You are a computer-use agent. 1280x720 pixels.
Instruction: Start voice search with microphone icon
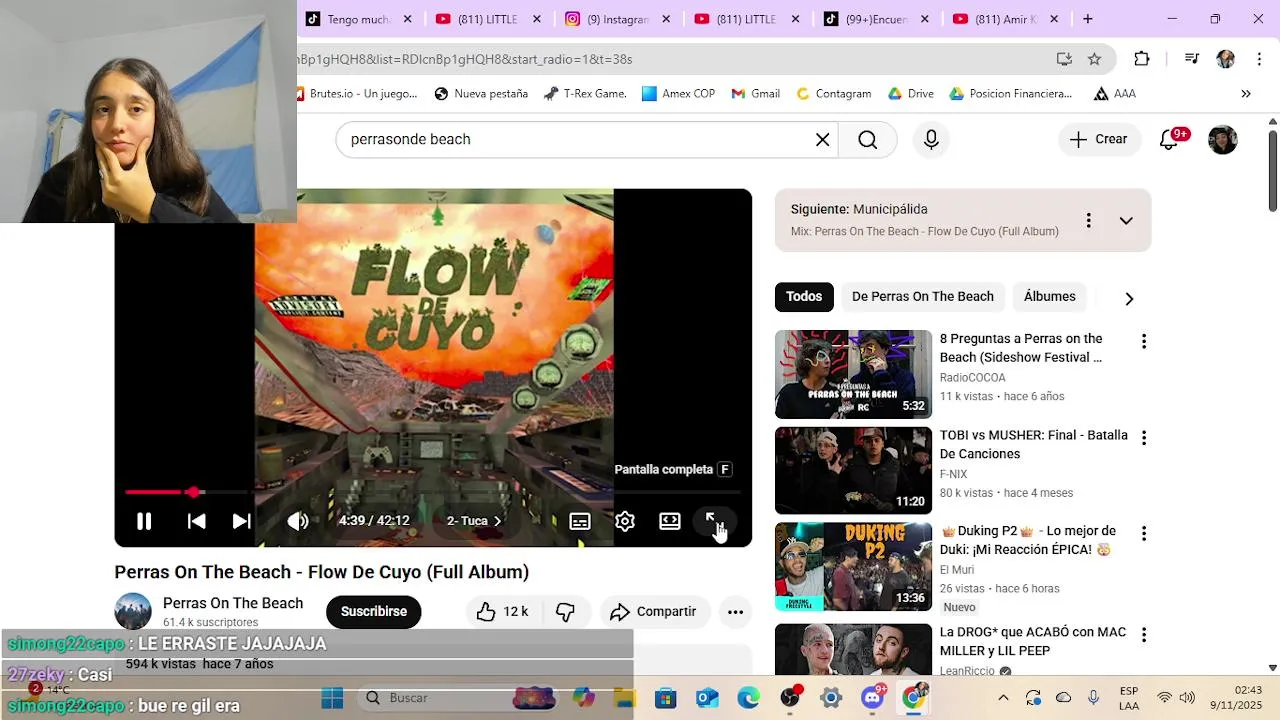pos(931,140)
